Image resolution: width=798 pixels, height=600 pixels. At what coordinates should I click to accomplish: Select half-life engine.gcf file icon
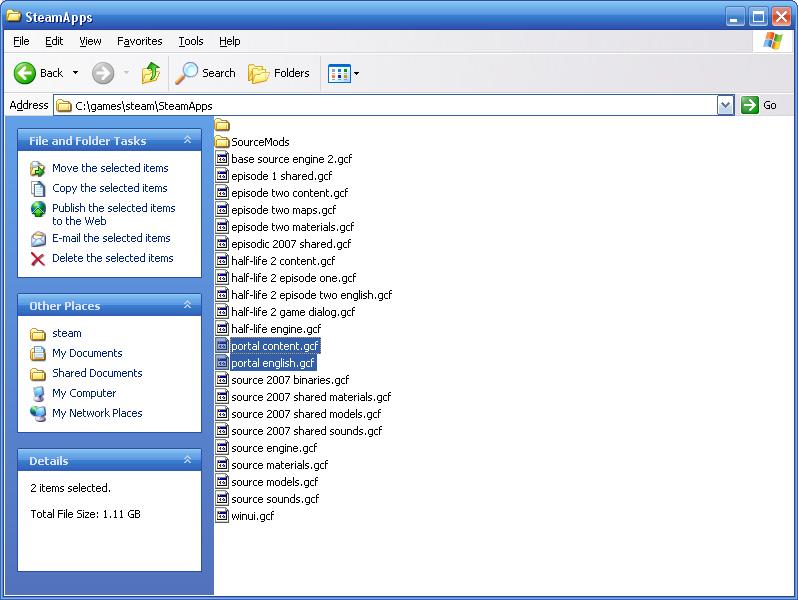[x=222, y=328]
